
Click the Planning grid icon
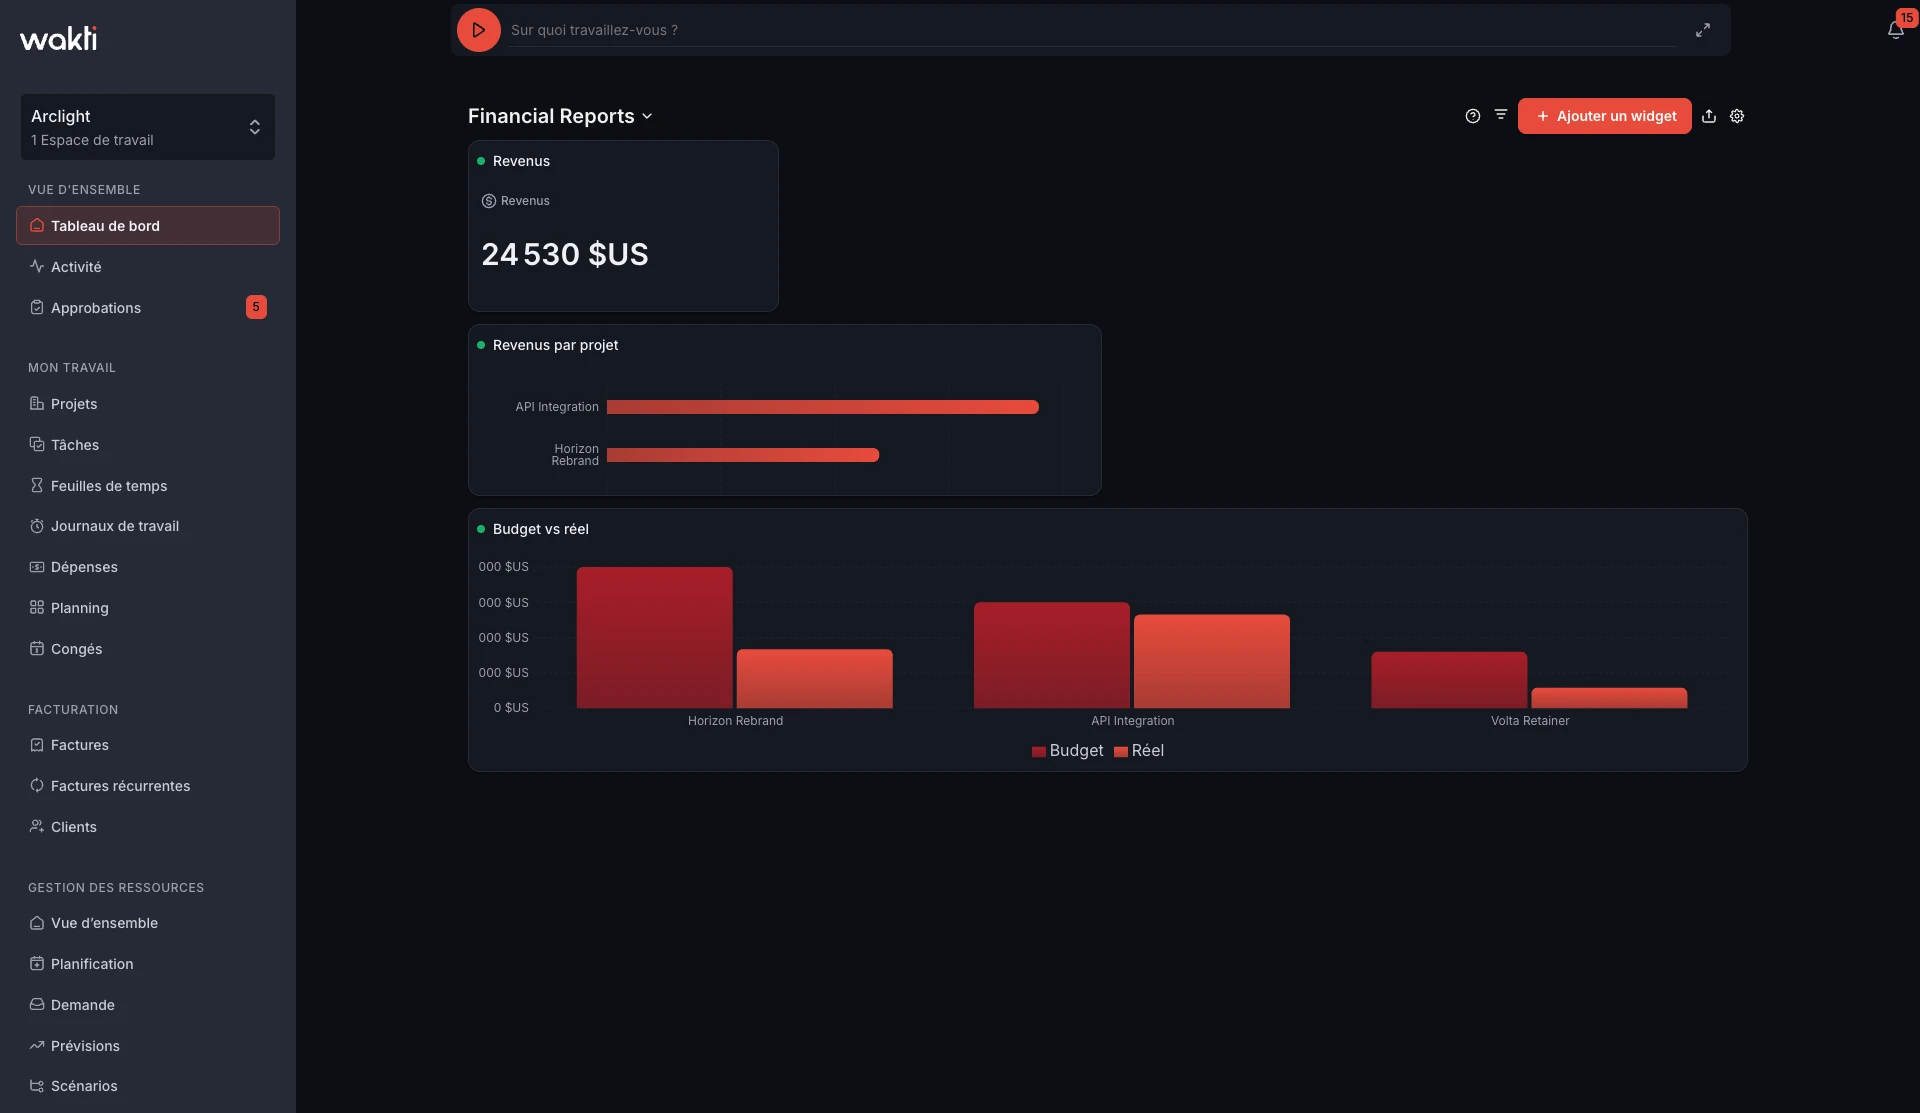pos(37,608)
